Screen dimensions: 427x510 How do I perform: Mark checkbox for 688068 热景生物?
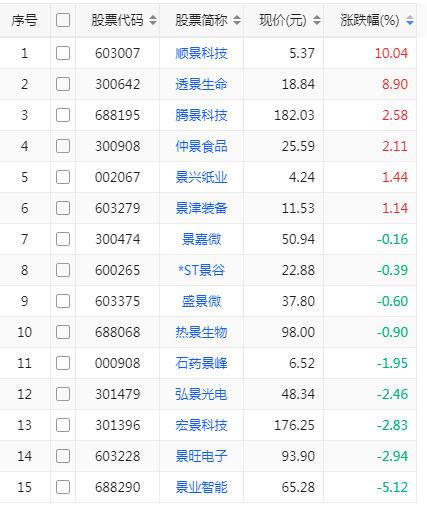63,332
